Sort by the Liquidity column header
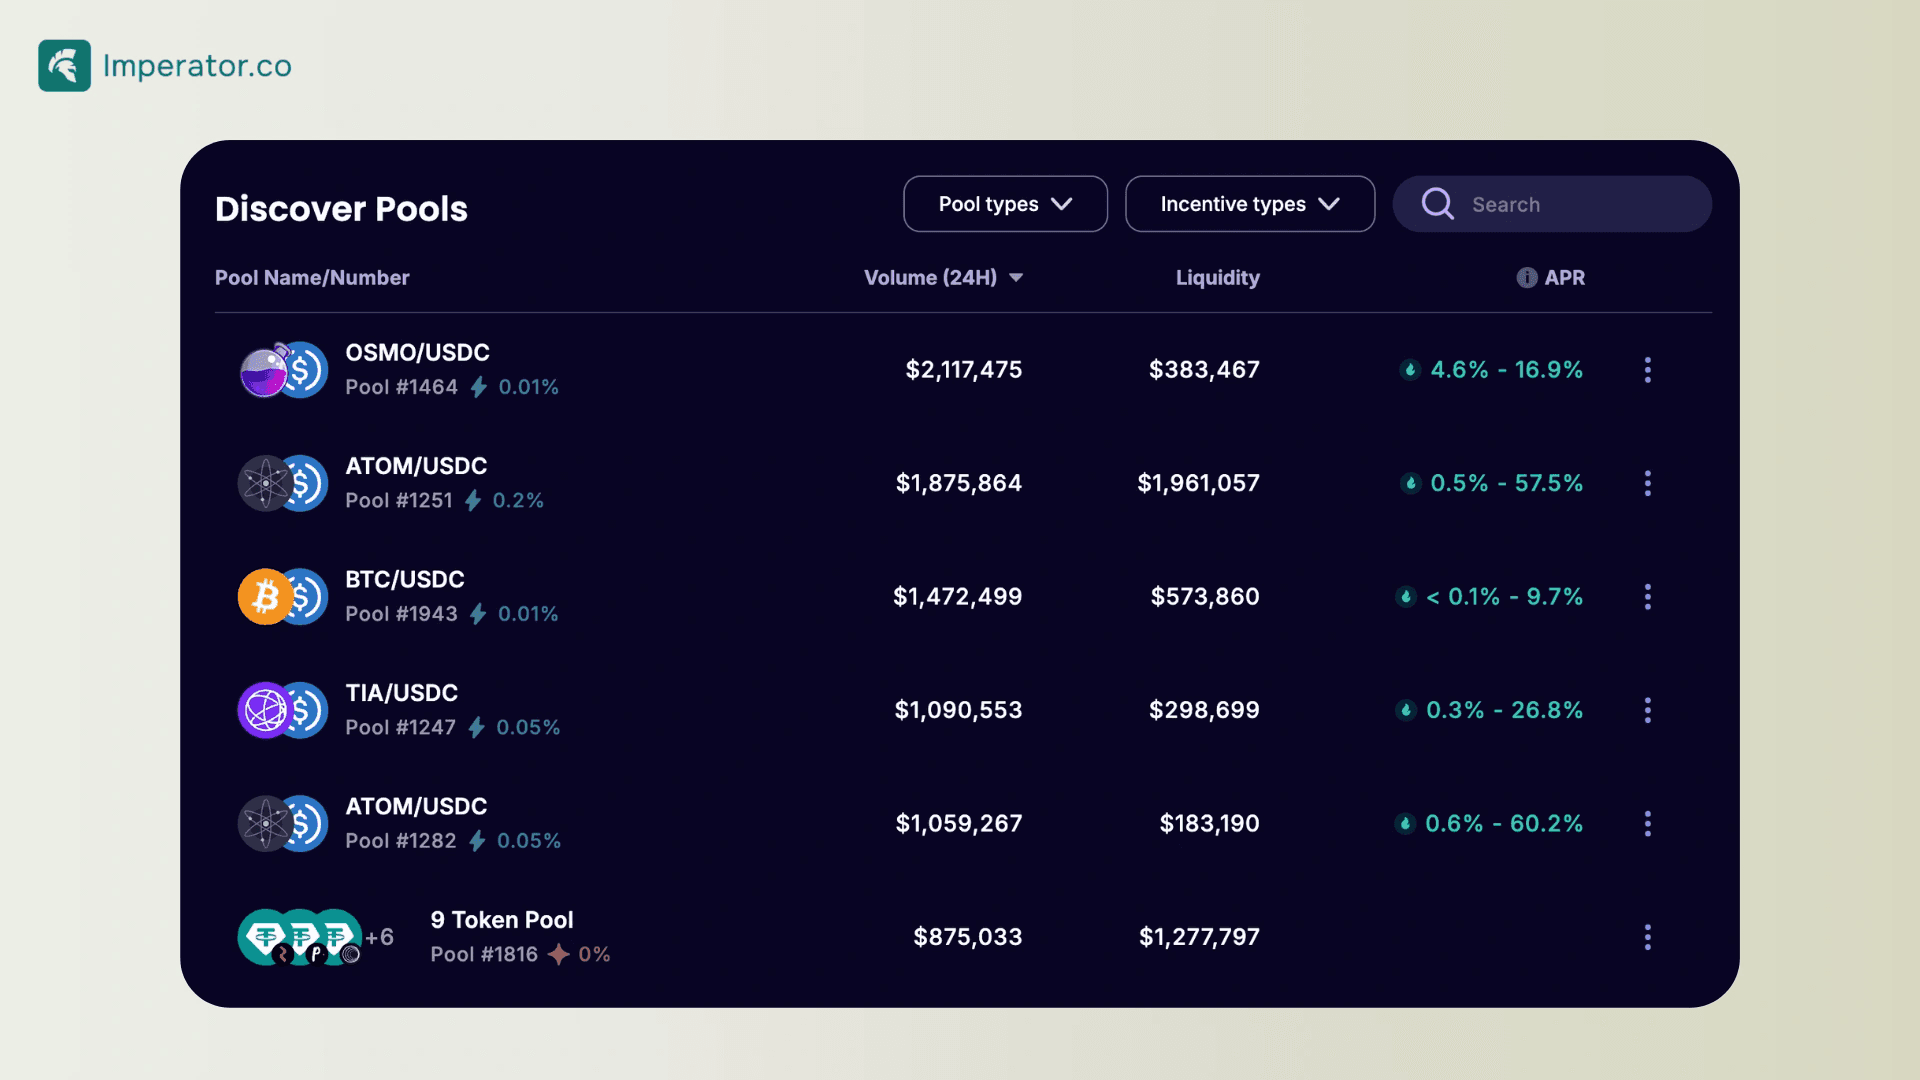The image size is (1920, 1080). coord(1217,278)
